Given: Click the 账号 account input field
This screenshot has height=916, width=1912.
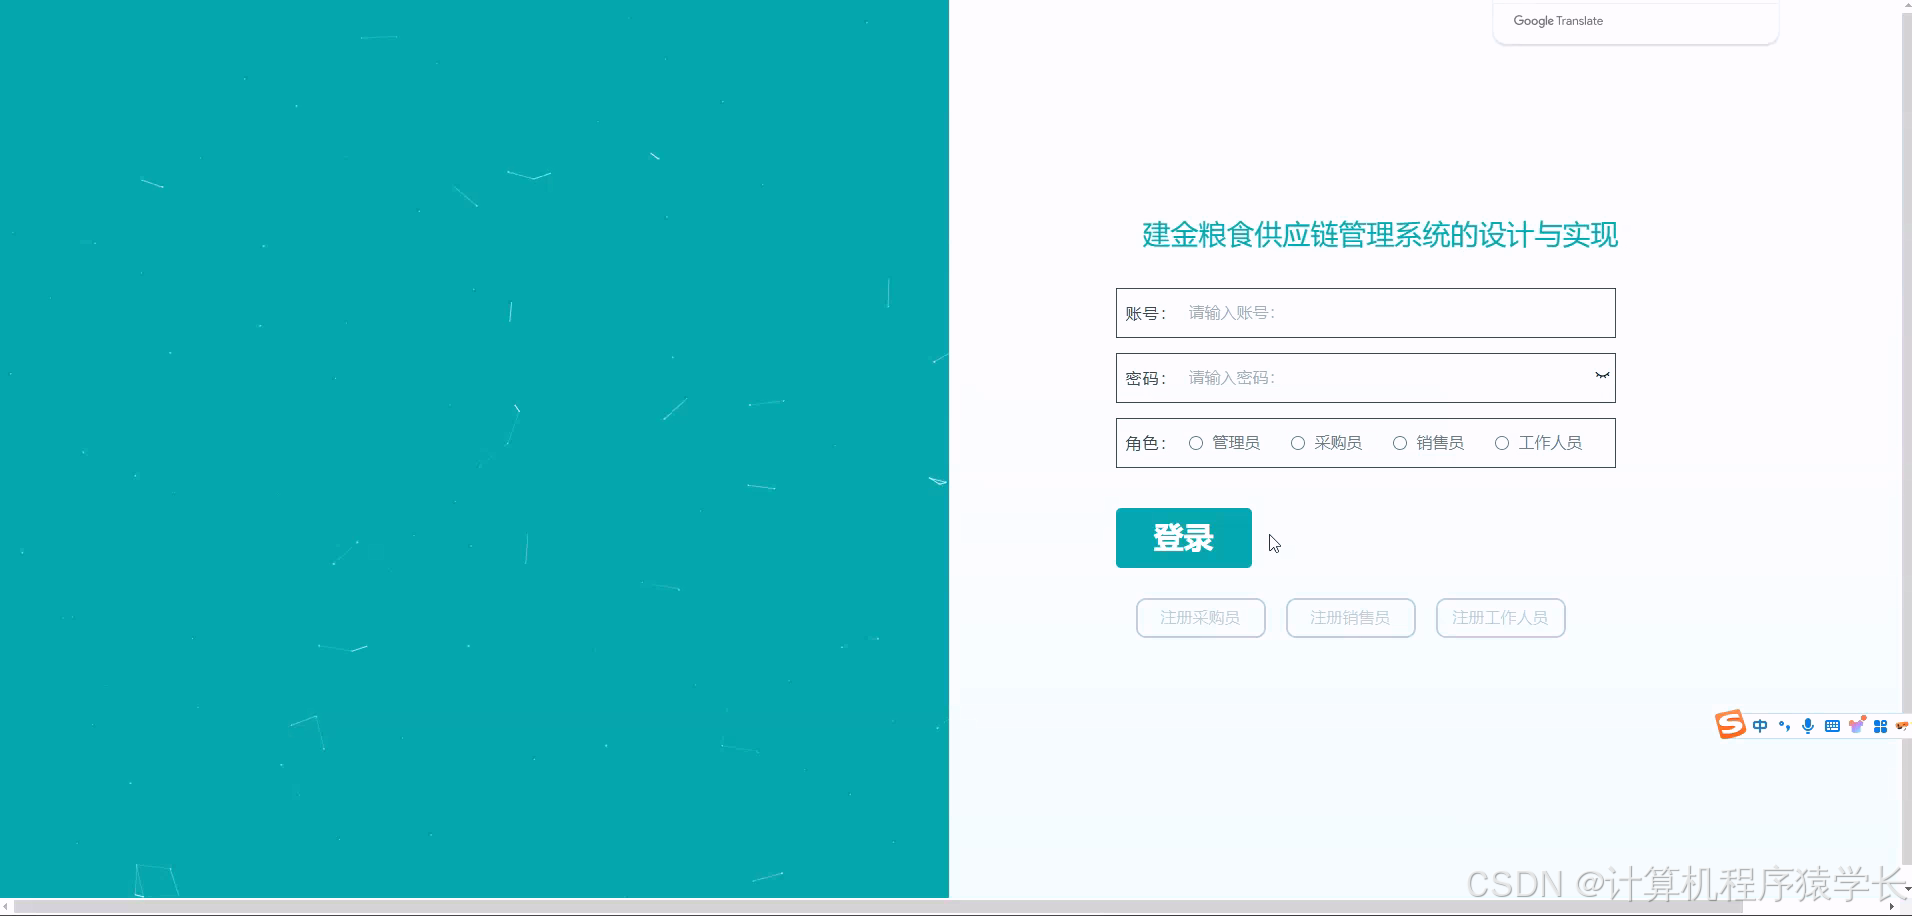Looking at the screenshot, I should tap(1390, 312).
